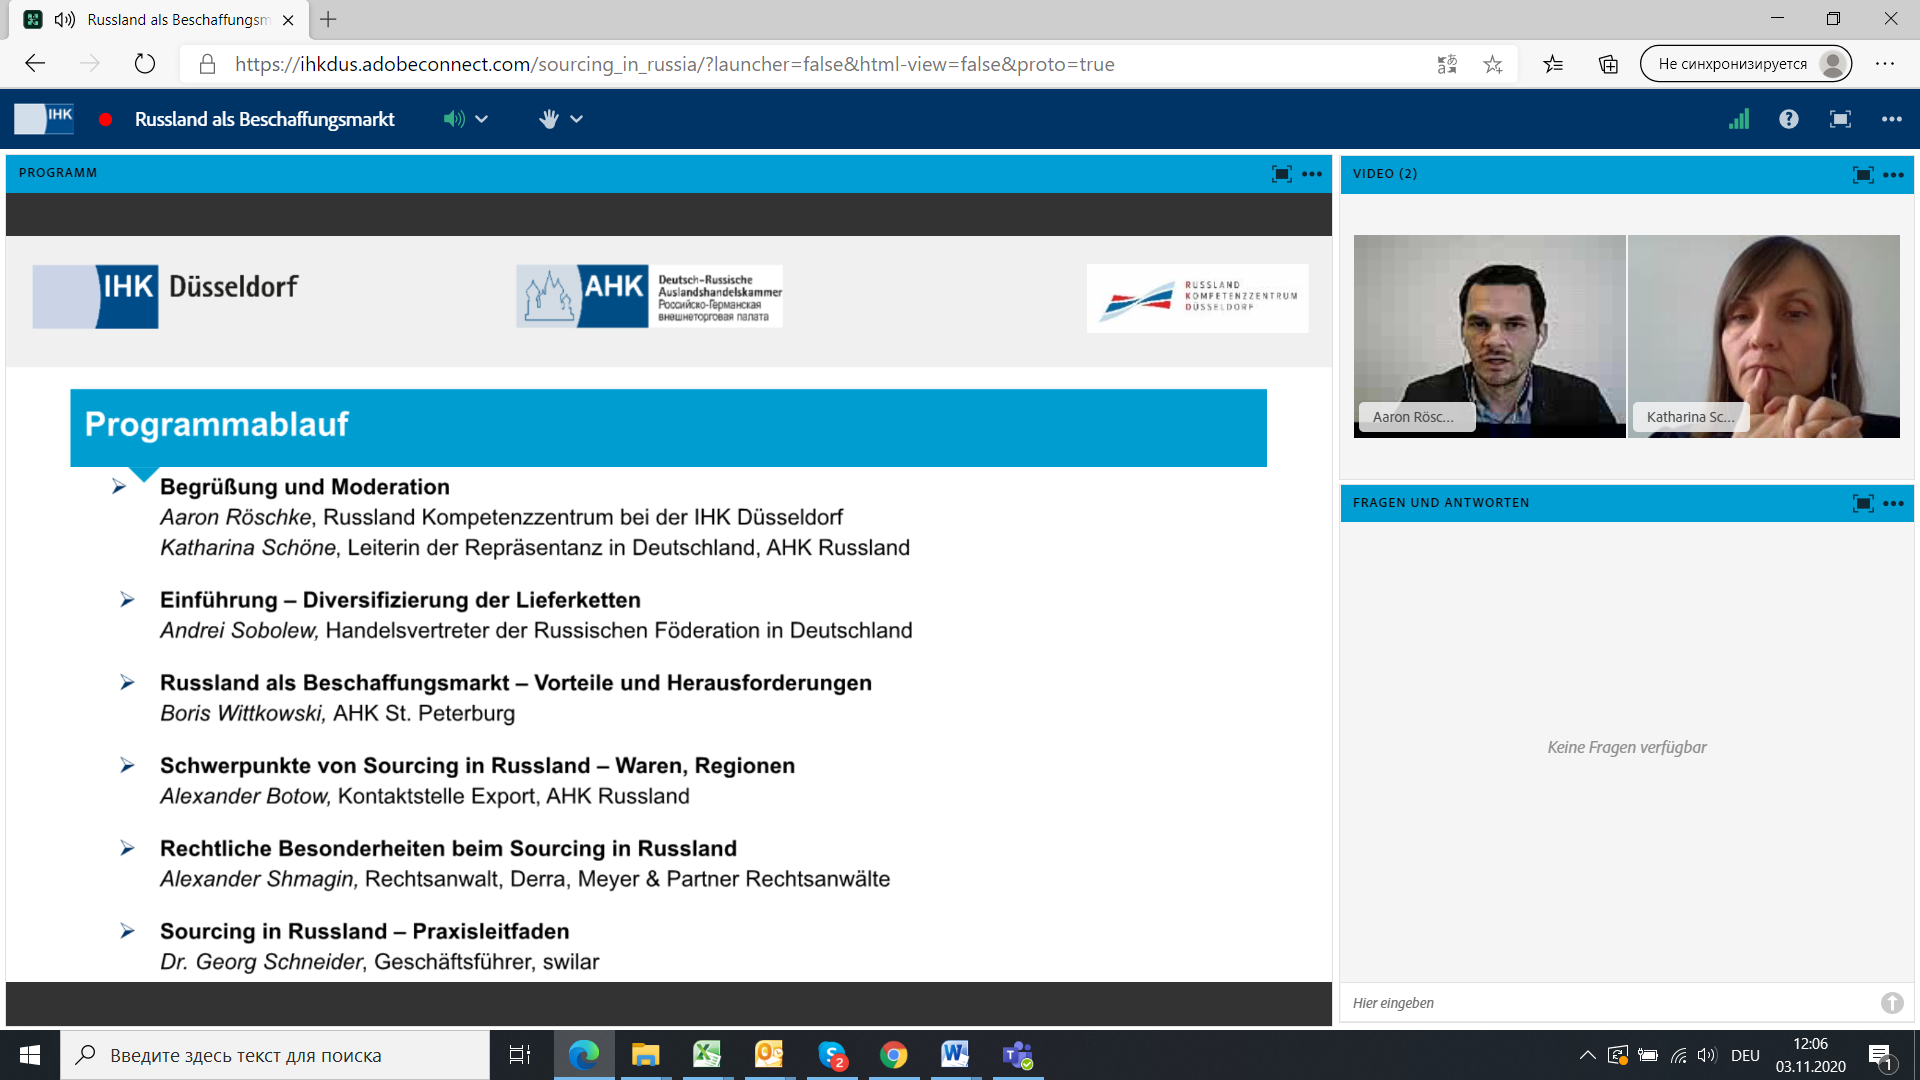This screenshot has width=1920, height=1080.
Task: Open Word from the taskbar
Action: (x=955, y=1055)
